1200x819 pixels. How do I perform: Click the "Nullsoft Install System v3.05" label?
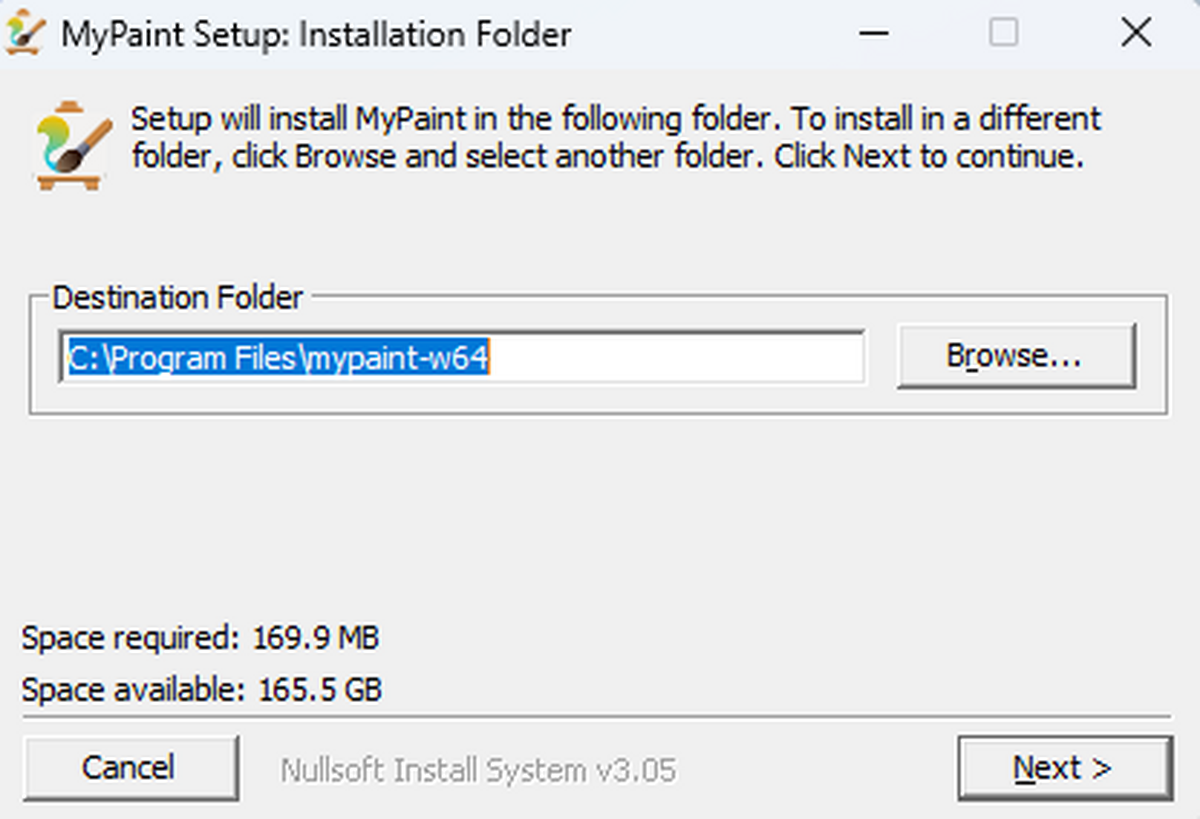click(478, 770)
